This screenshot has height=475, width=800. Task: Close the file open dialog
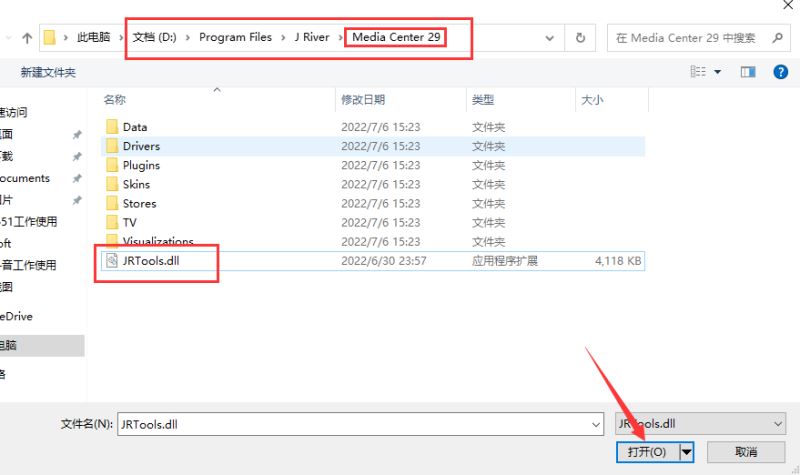(x=787, y=5)
